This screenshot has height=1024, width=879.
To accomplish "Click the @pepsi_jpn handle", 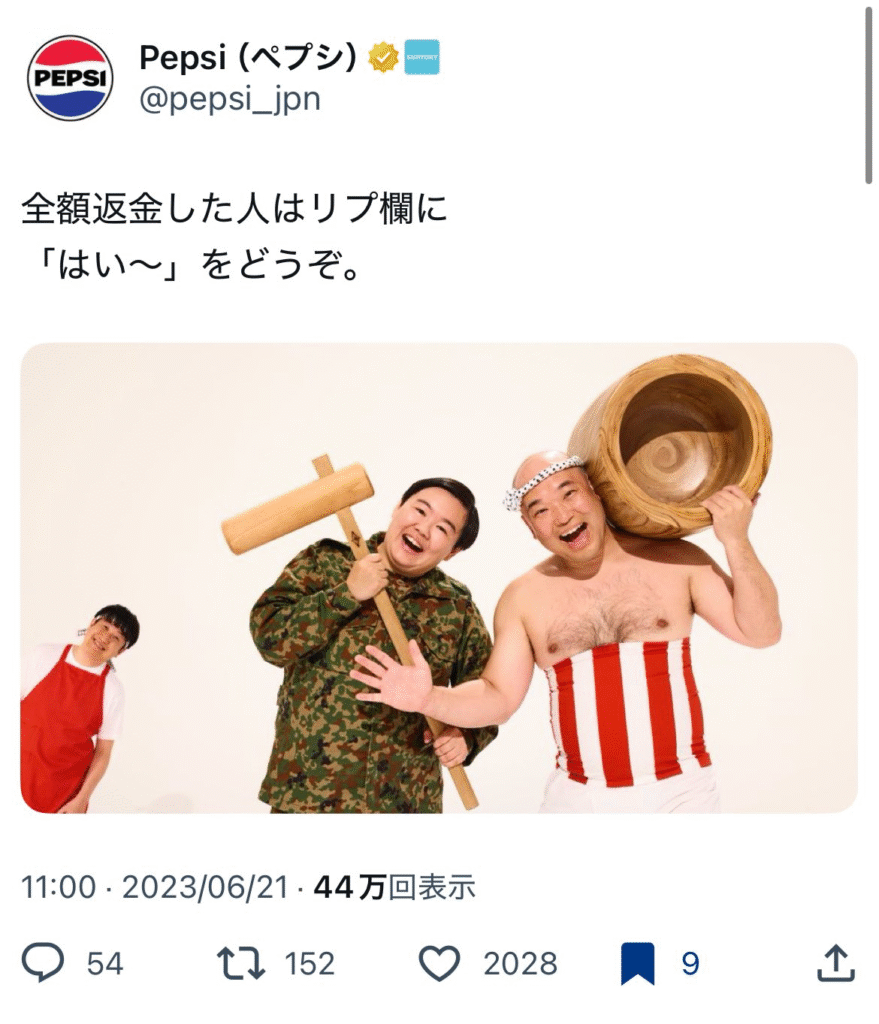I will pyautogui.click(x=230, y=99).
